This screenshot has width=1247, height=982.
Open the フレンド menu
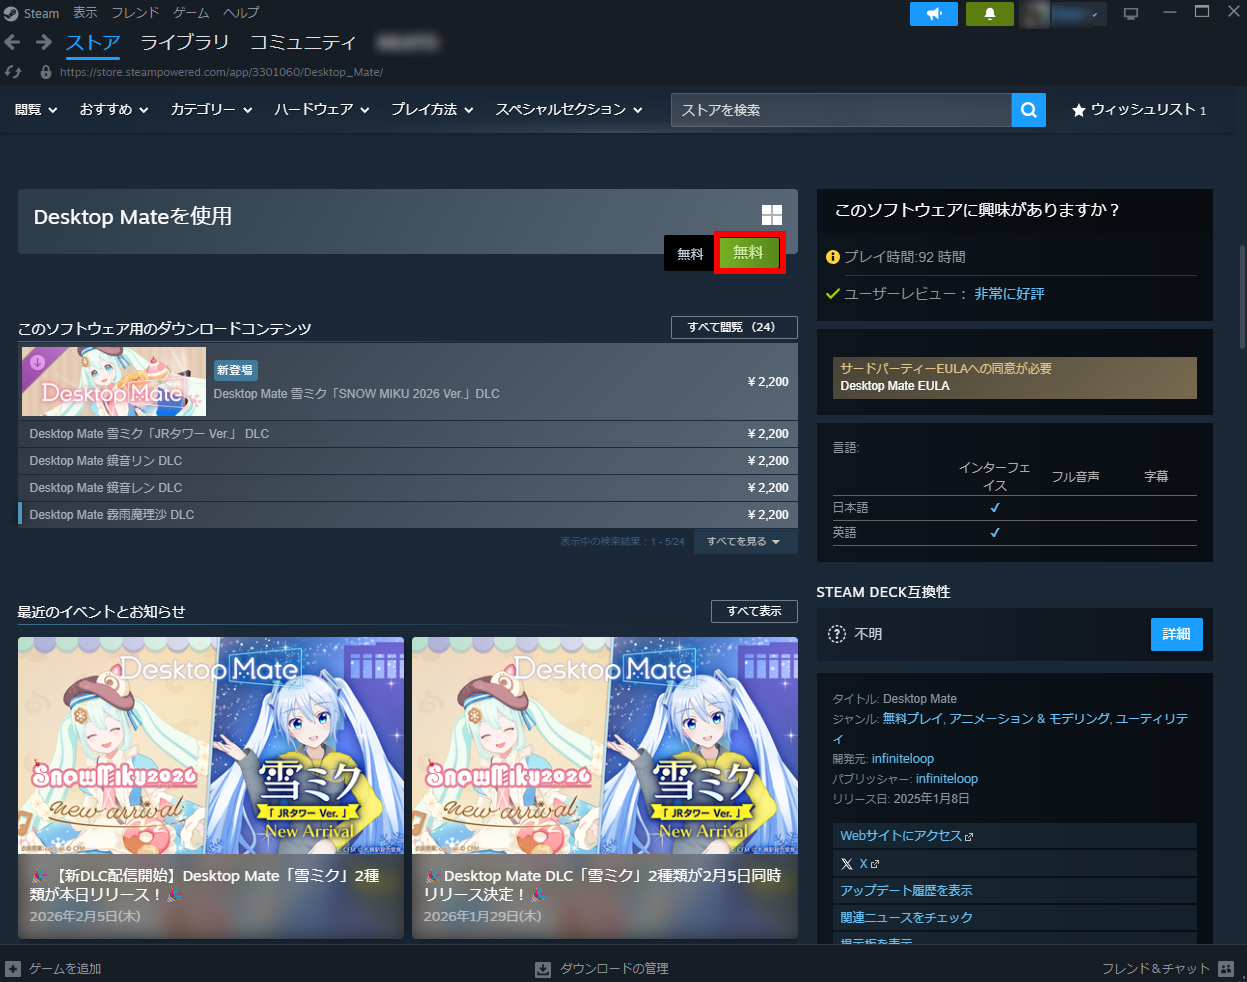coord(134,13)
